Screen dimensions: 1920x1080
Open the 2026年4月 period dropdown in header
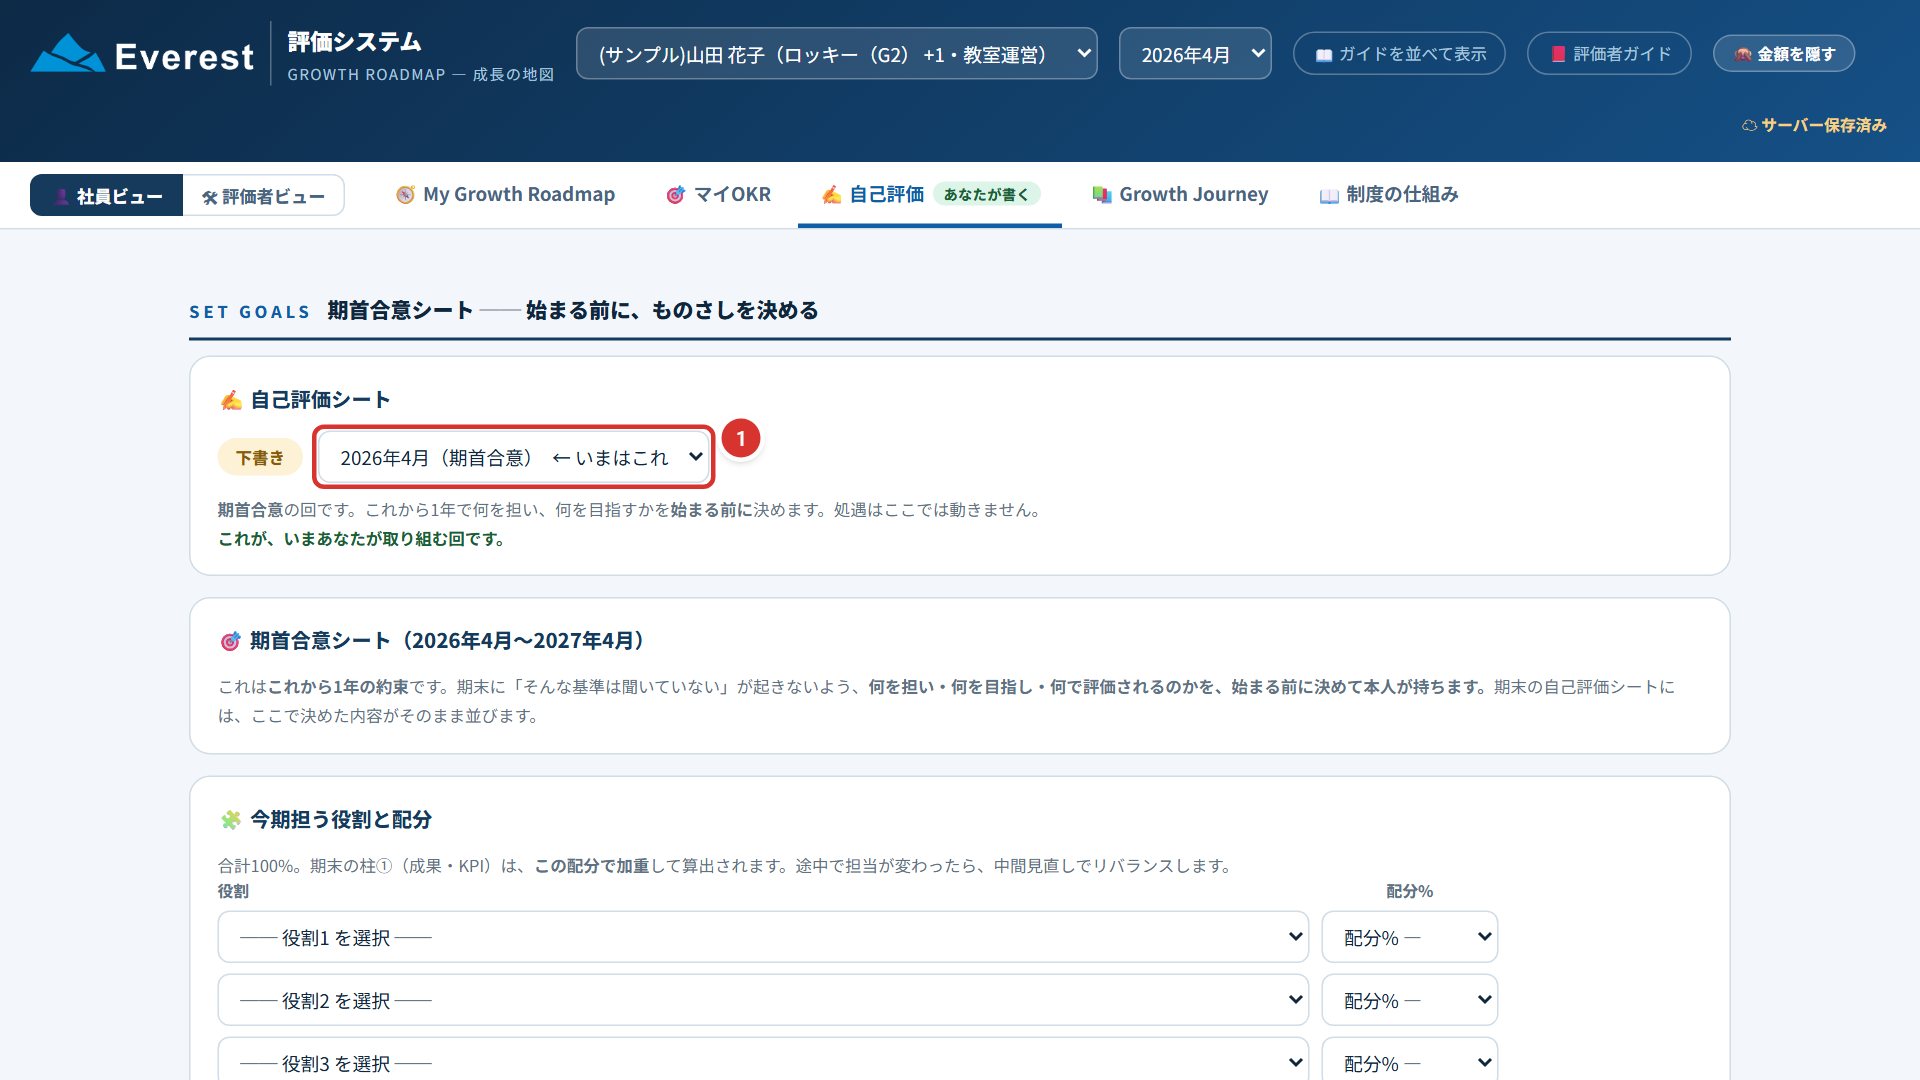[x=1195, y=54]
